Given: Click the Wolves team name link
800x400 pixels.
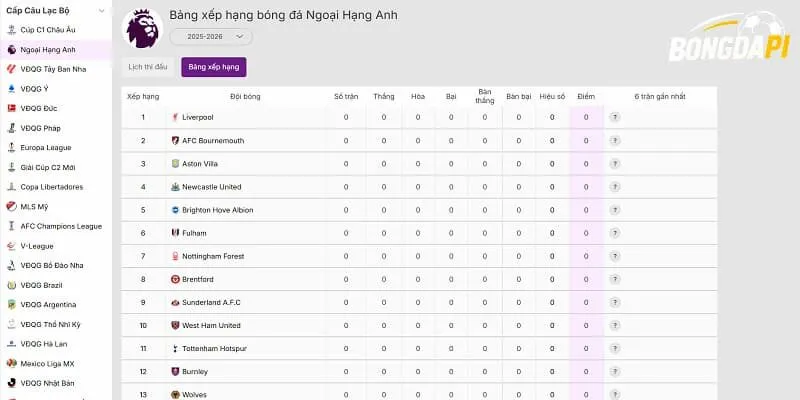Looking at the screenshot, I should (194, 394).
